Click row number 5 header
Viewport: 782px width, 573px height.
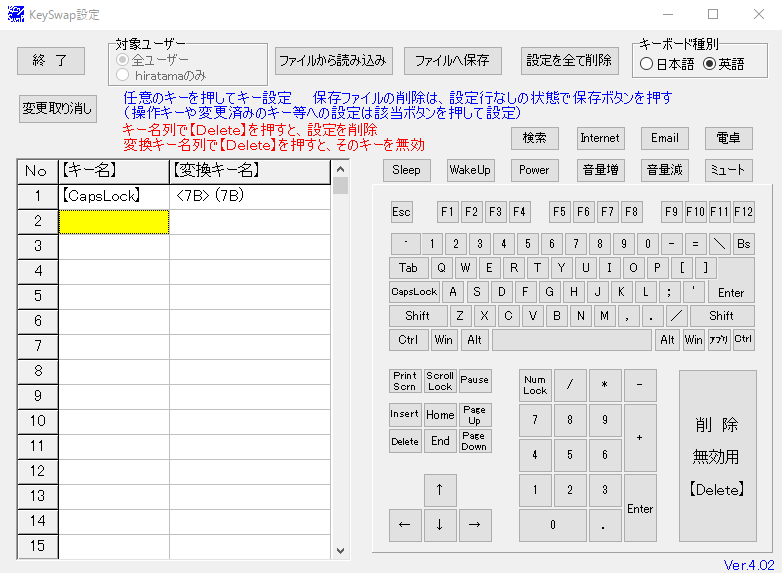(38, 296)
